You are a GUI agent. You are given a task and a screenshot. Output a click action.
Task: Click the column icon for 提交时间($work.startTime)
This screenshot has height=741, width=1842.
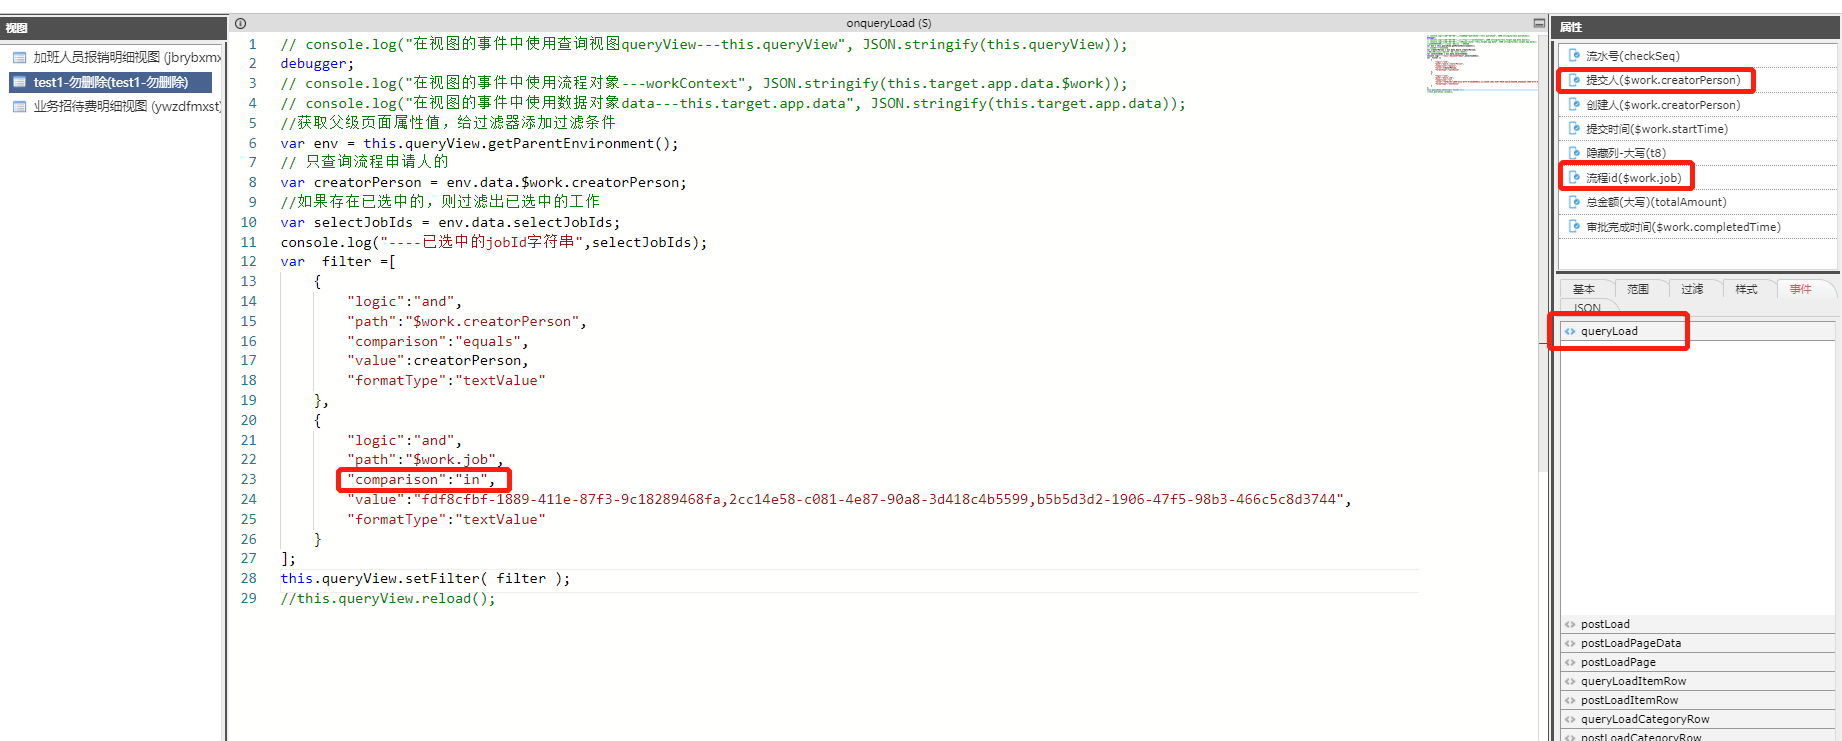tap(1574, 129)
